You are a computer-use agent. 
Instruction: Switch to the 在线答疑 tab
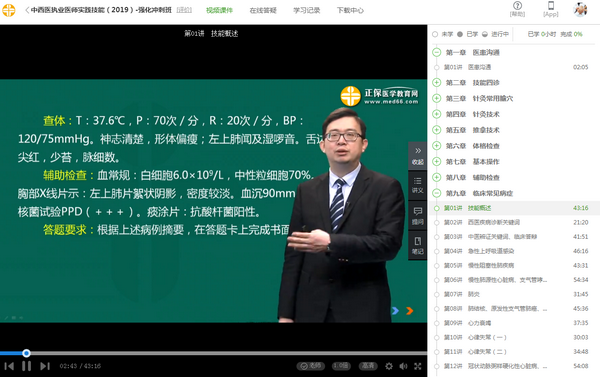click(263, 10)
